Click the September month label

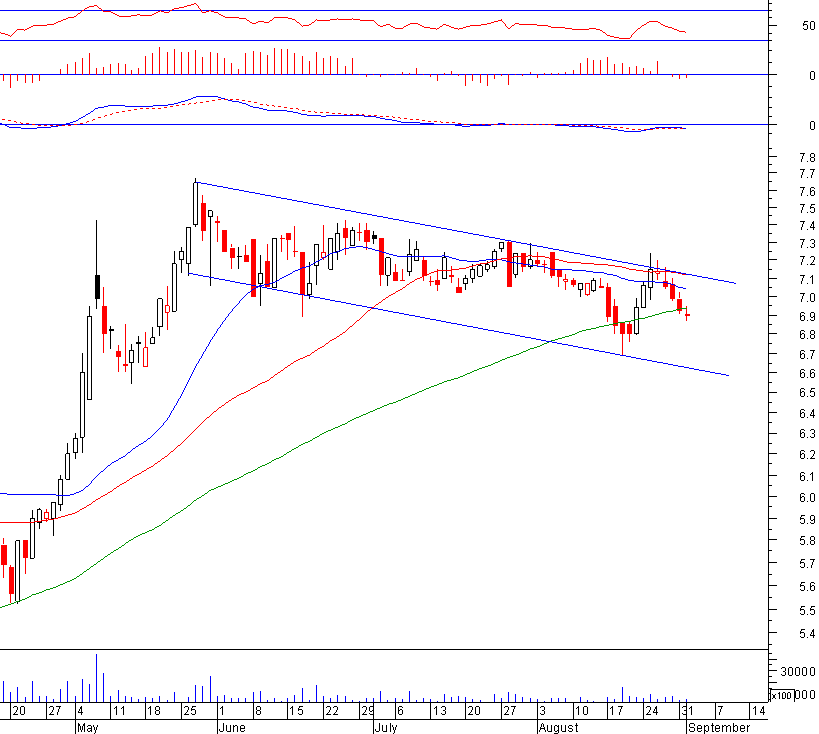point(719,727)
